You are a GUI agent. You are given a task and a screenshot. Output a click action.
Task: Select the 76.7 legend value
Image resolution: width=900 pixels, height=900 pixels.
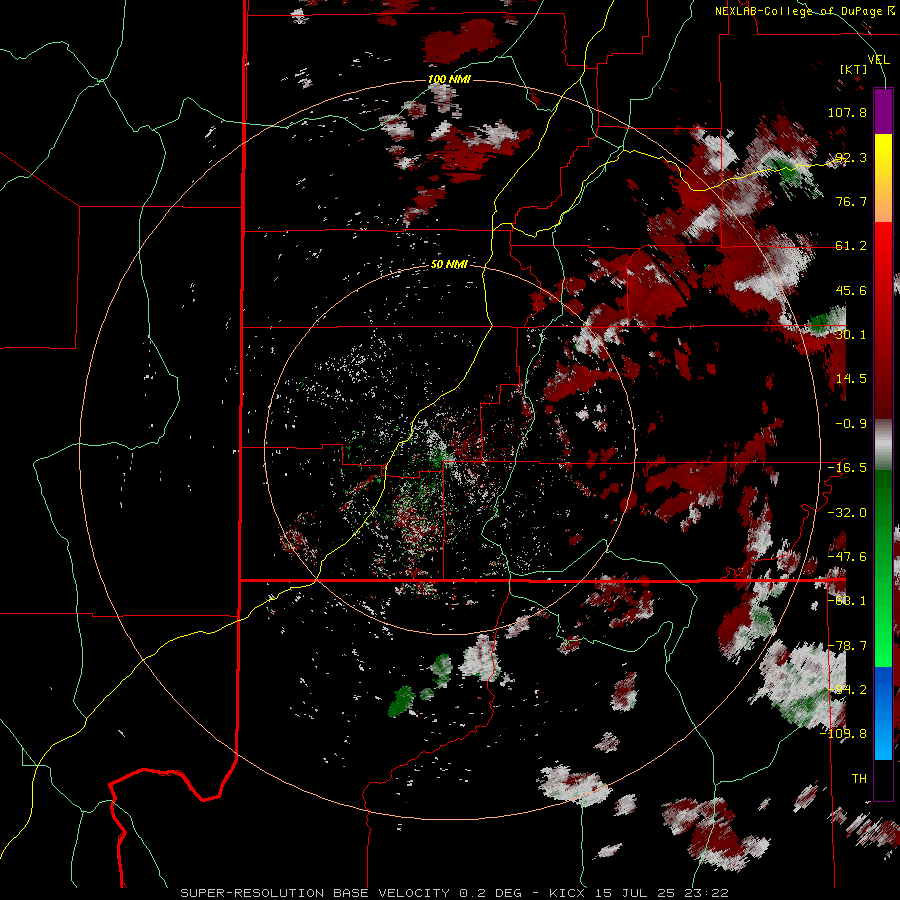point(851,201)
